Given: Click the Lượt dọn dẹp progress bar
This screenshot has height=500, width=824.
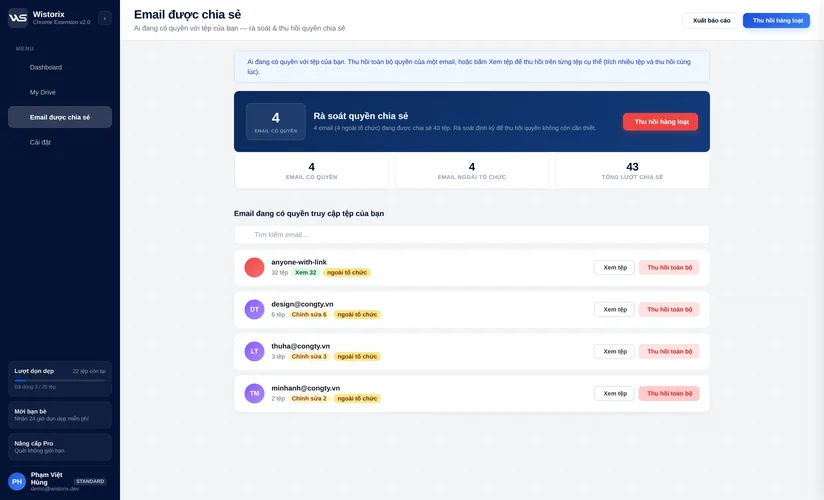Looking at the screenshot, I should [x=60, y=380].
